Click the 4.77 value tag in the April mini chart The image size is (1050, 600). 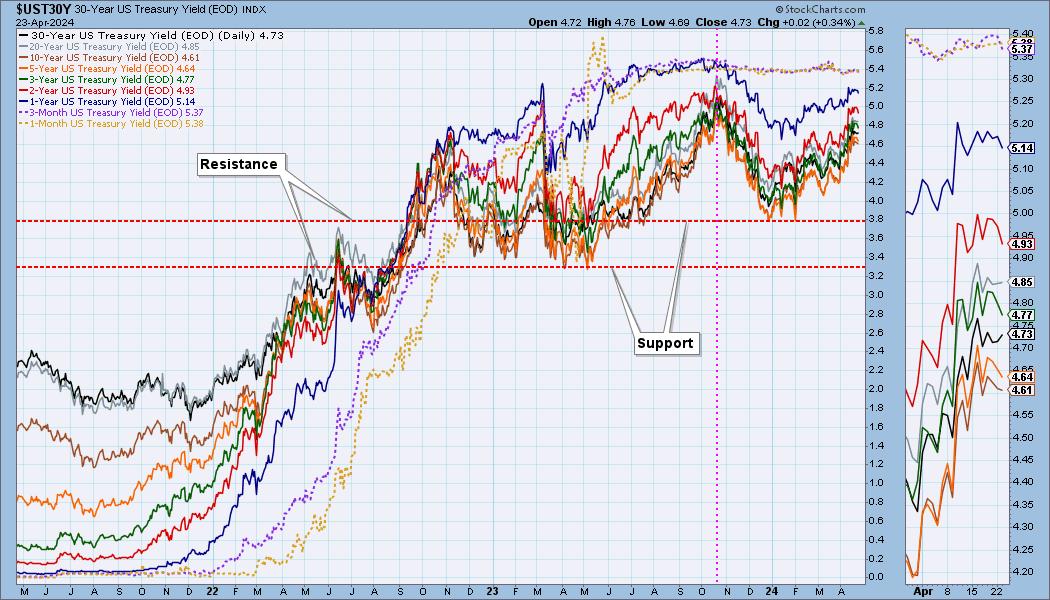1022,315
